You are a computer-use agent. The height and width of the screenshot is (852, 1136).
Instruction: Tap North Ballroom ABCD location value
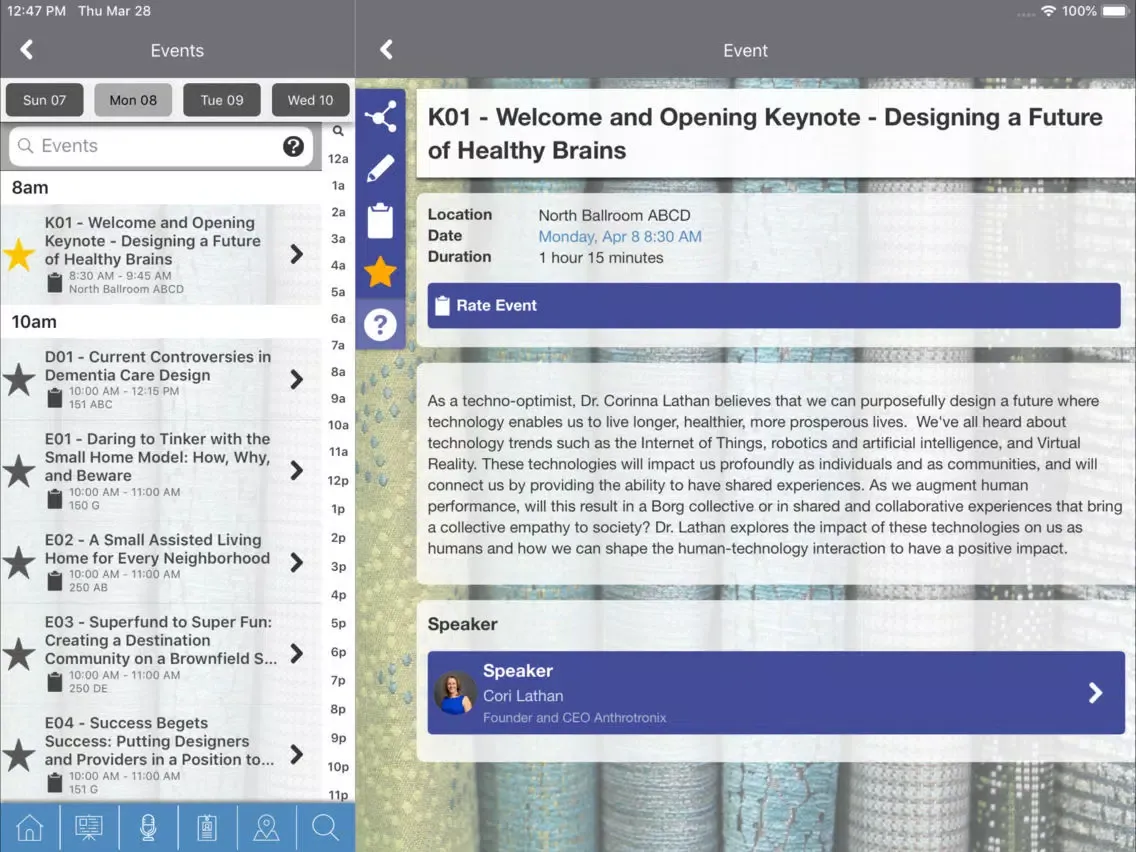614,215
